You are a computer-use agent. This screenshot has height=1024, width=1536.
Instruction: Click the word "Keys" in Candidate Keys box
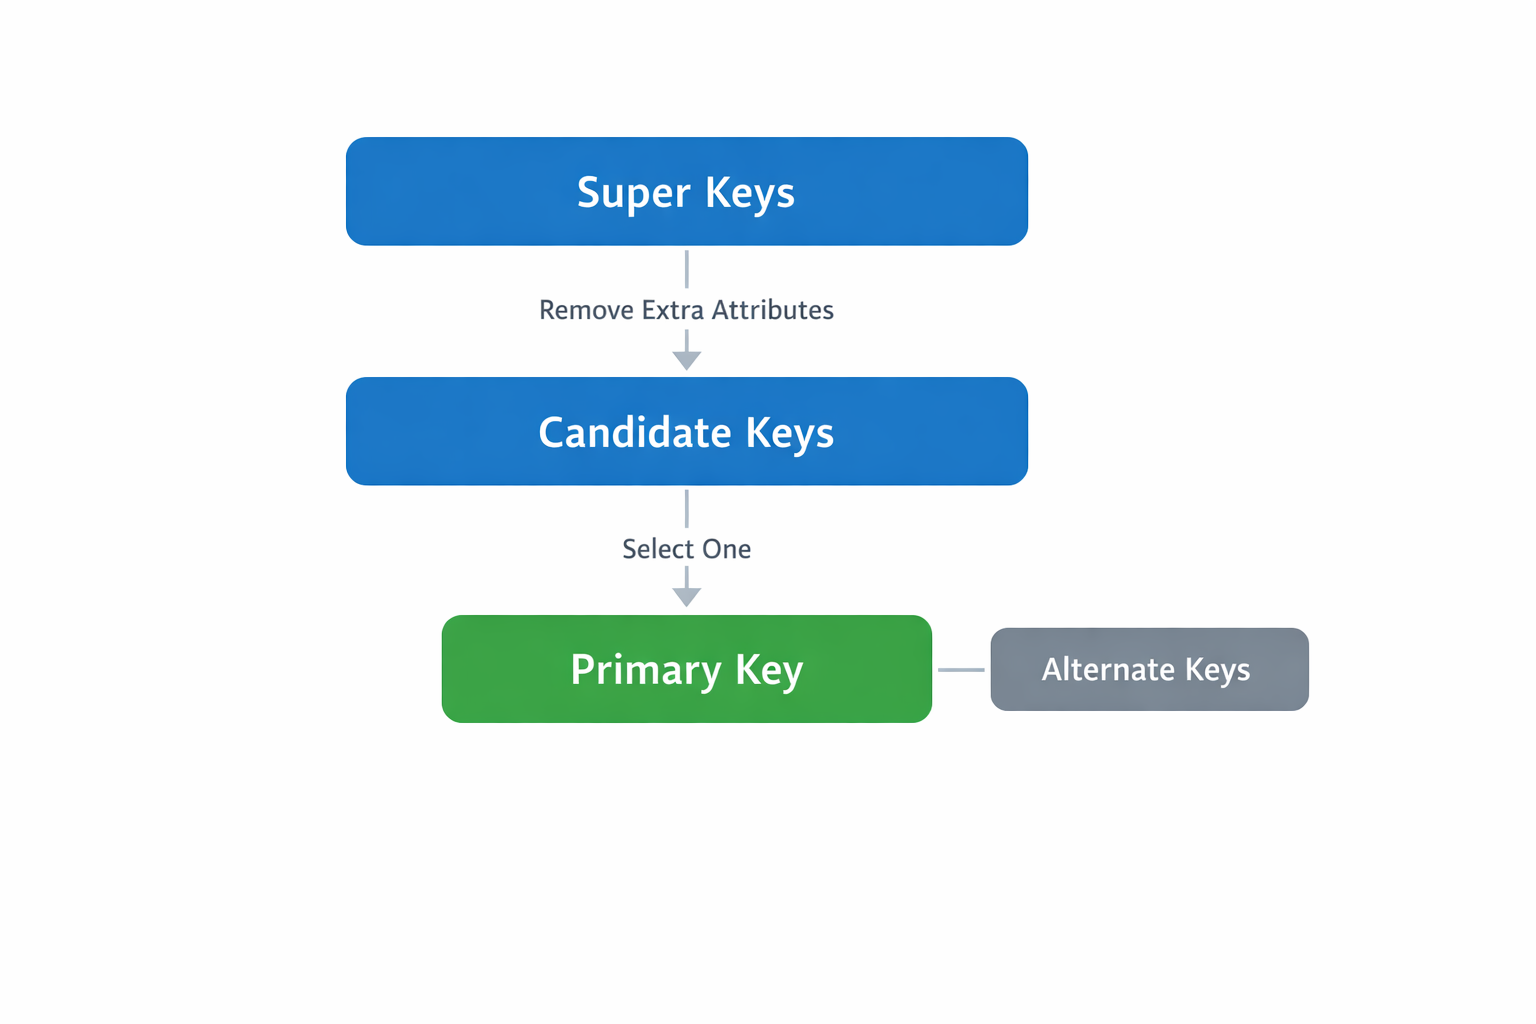[790, 433]
